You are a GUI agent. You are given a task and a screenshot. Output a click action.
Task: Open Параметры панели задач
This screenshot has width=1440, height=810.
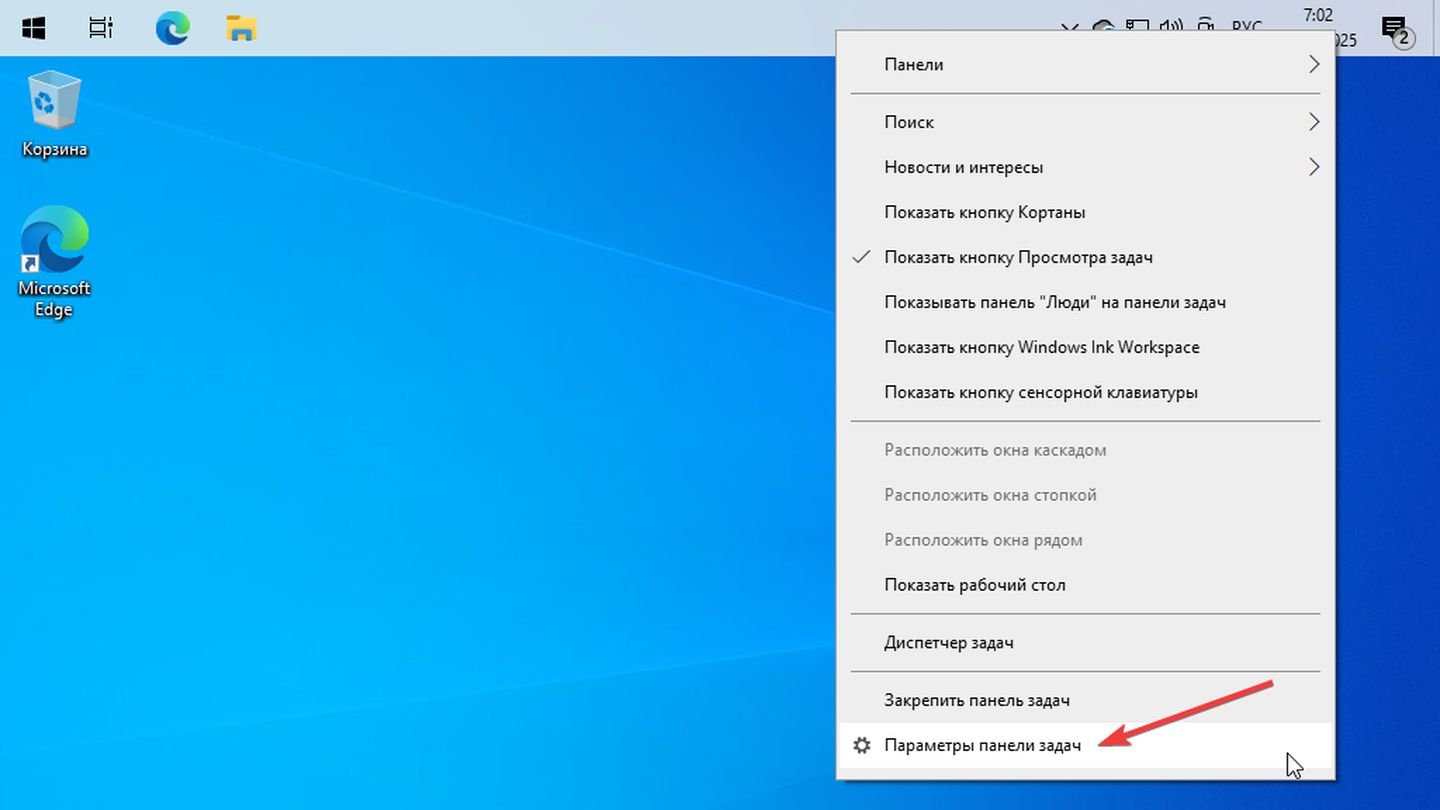(x=1085, y=745)
